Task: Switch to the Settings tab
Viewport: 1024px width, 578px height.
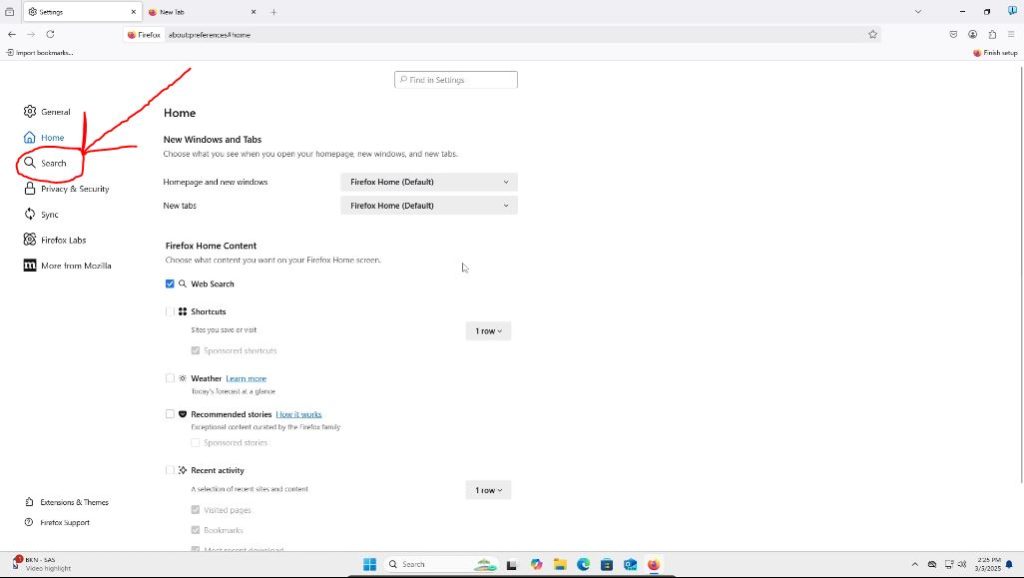Action: [x=82, y=12]
